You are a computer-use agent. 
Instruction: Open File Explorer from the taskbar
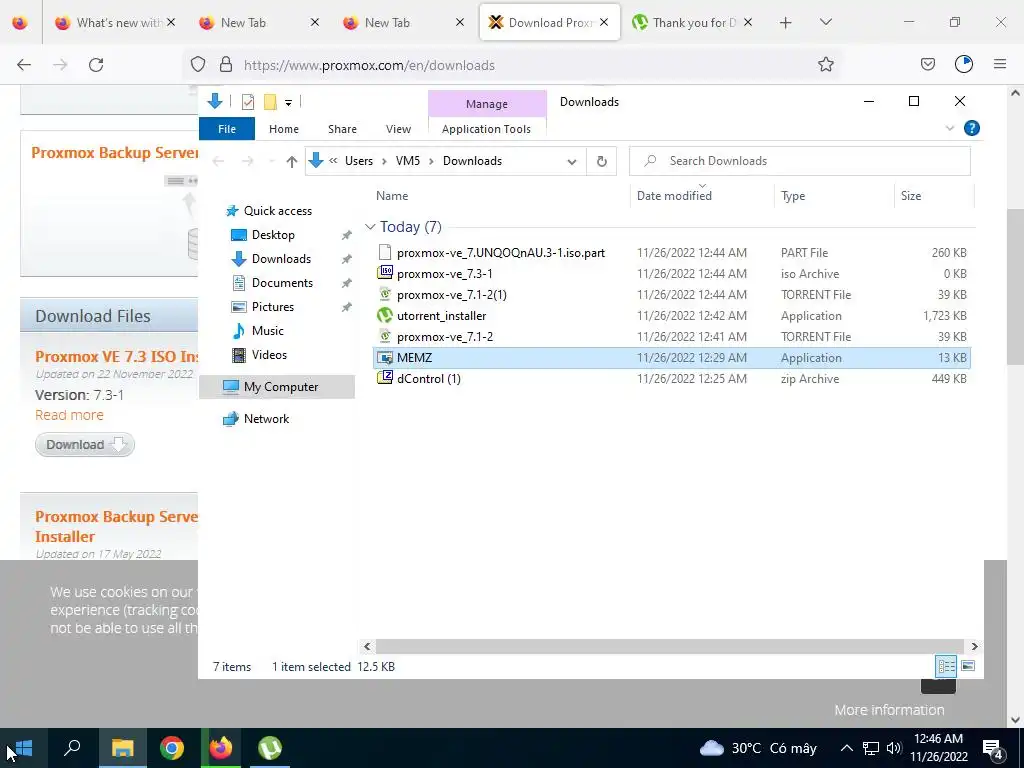coord(122,748)
